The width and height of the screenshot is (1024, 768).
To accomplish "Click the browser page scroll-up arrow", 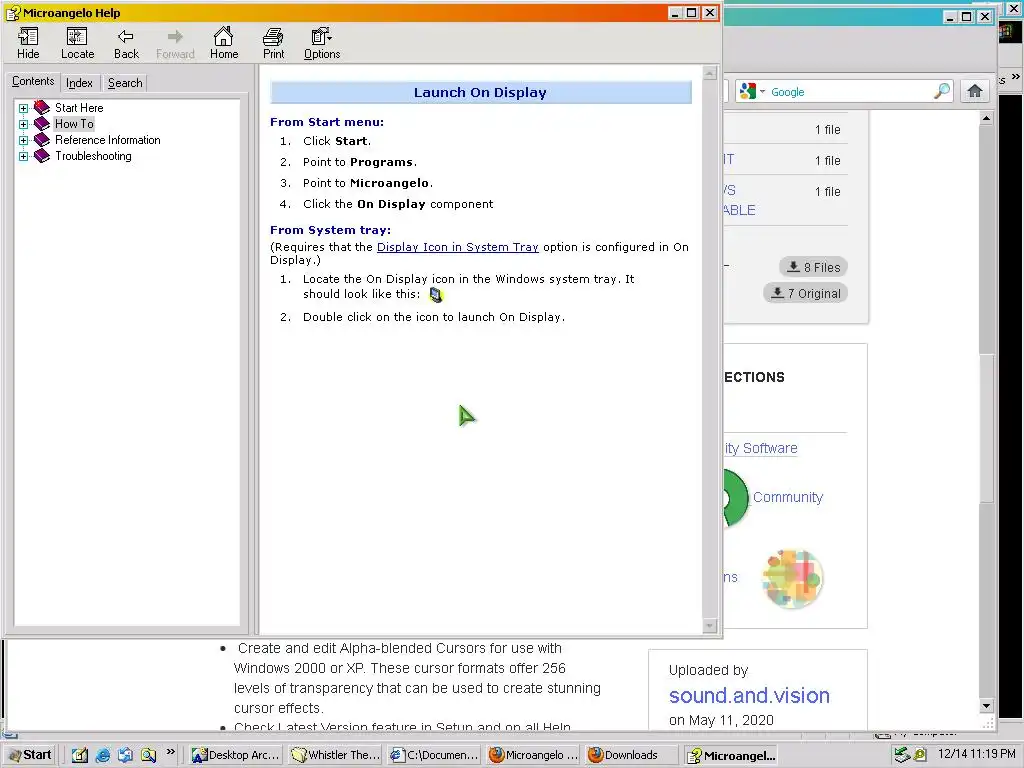I will coord(987,118).
